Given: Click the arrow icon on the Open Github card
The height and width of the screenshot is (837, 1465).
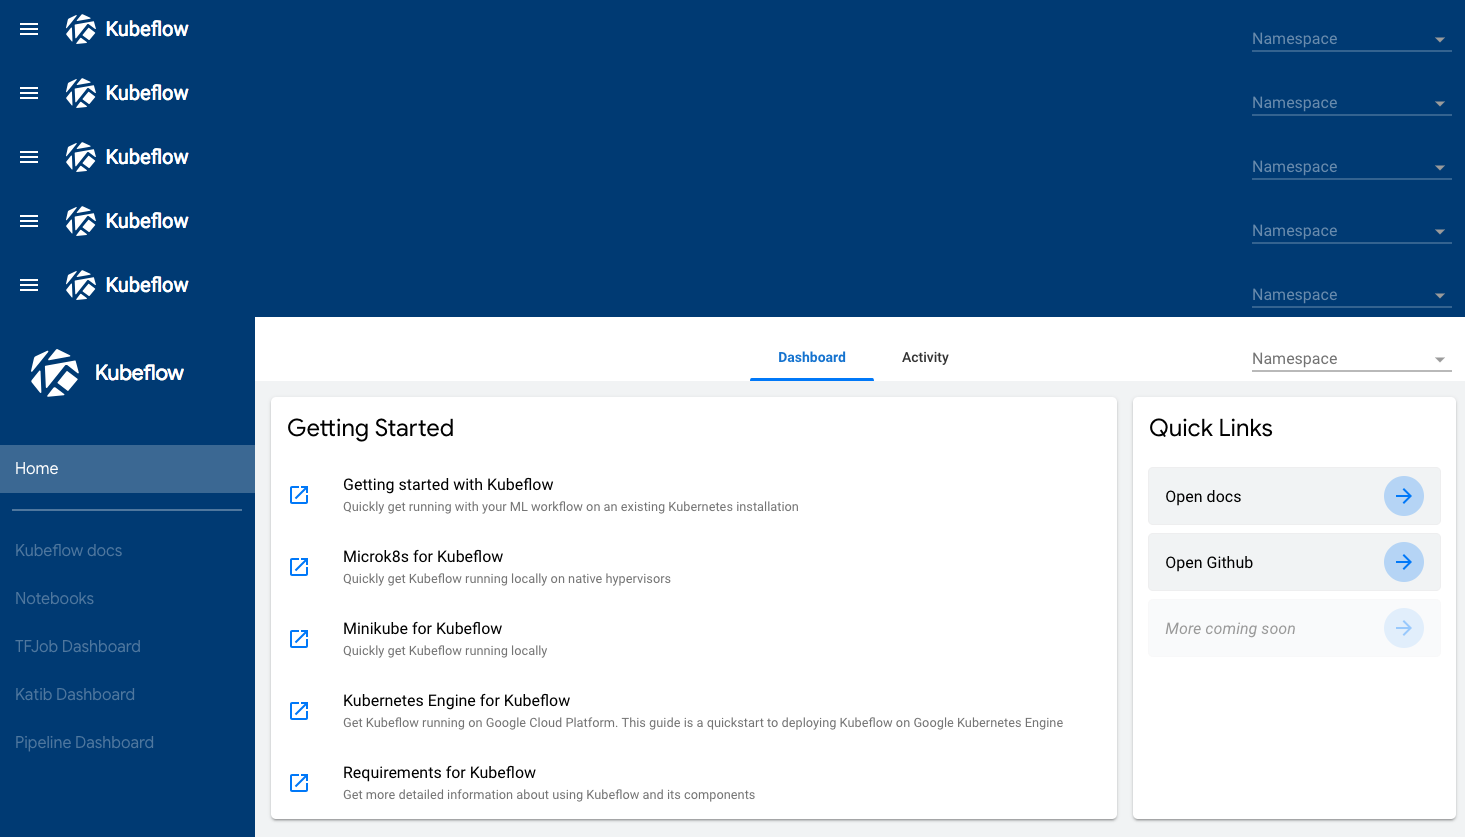Looking at the screenshot, I should pos(1403,562).
